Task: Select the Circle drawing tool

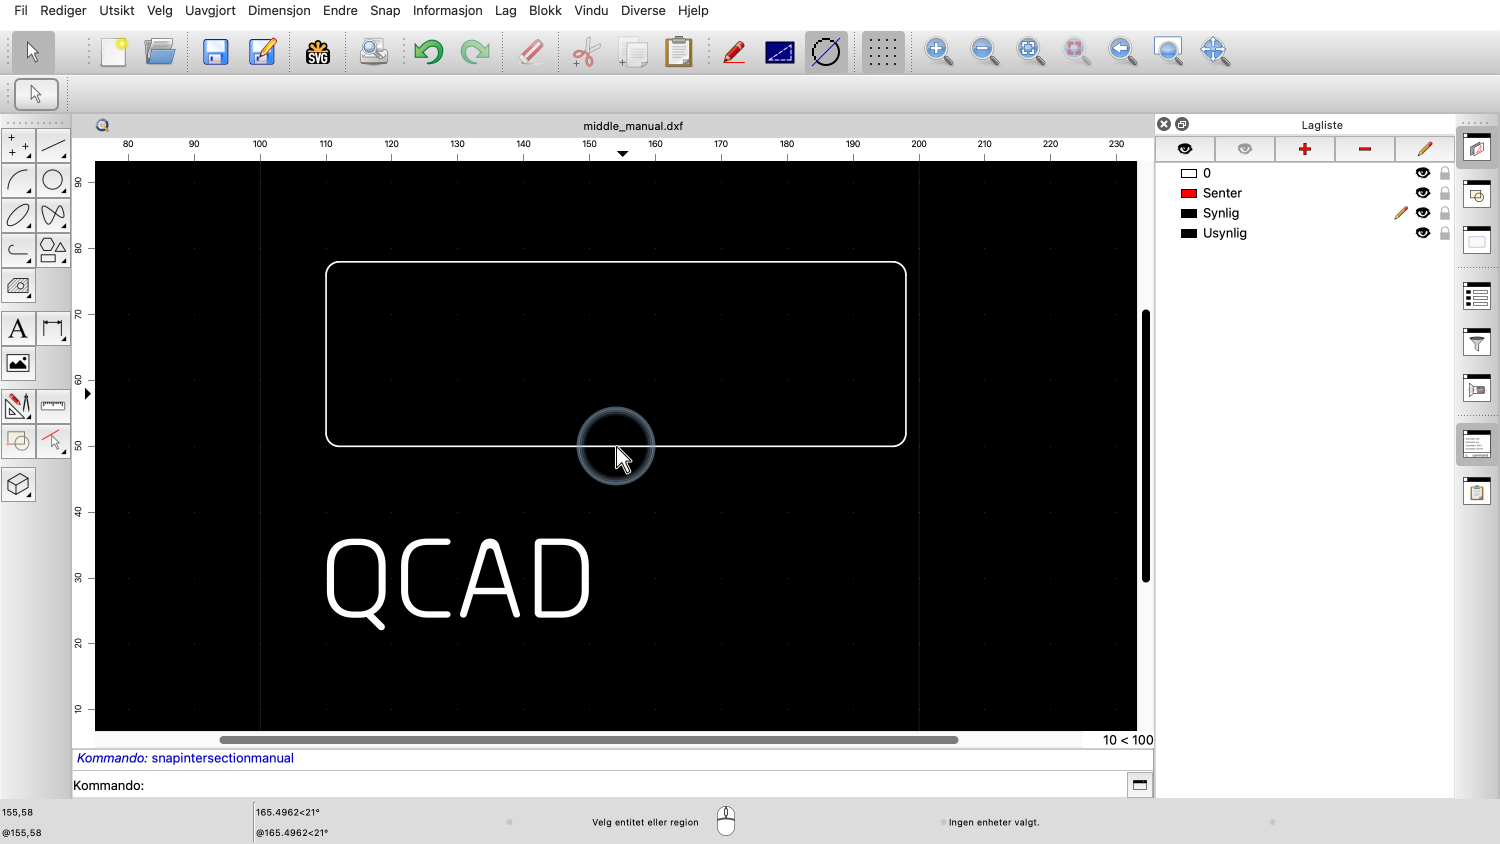Action: (53, 181)
